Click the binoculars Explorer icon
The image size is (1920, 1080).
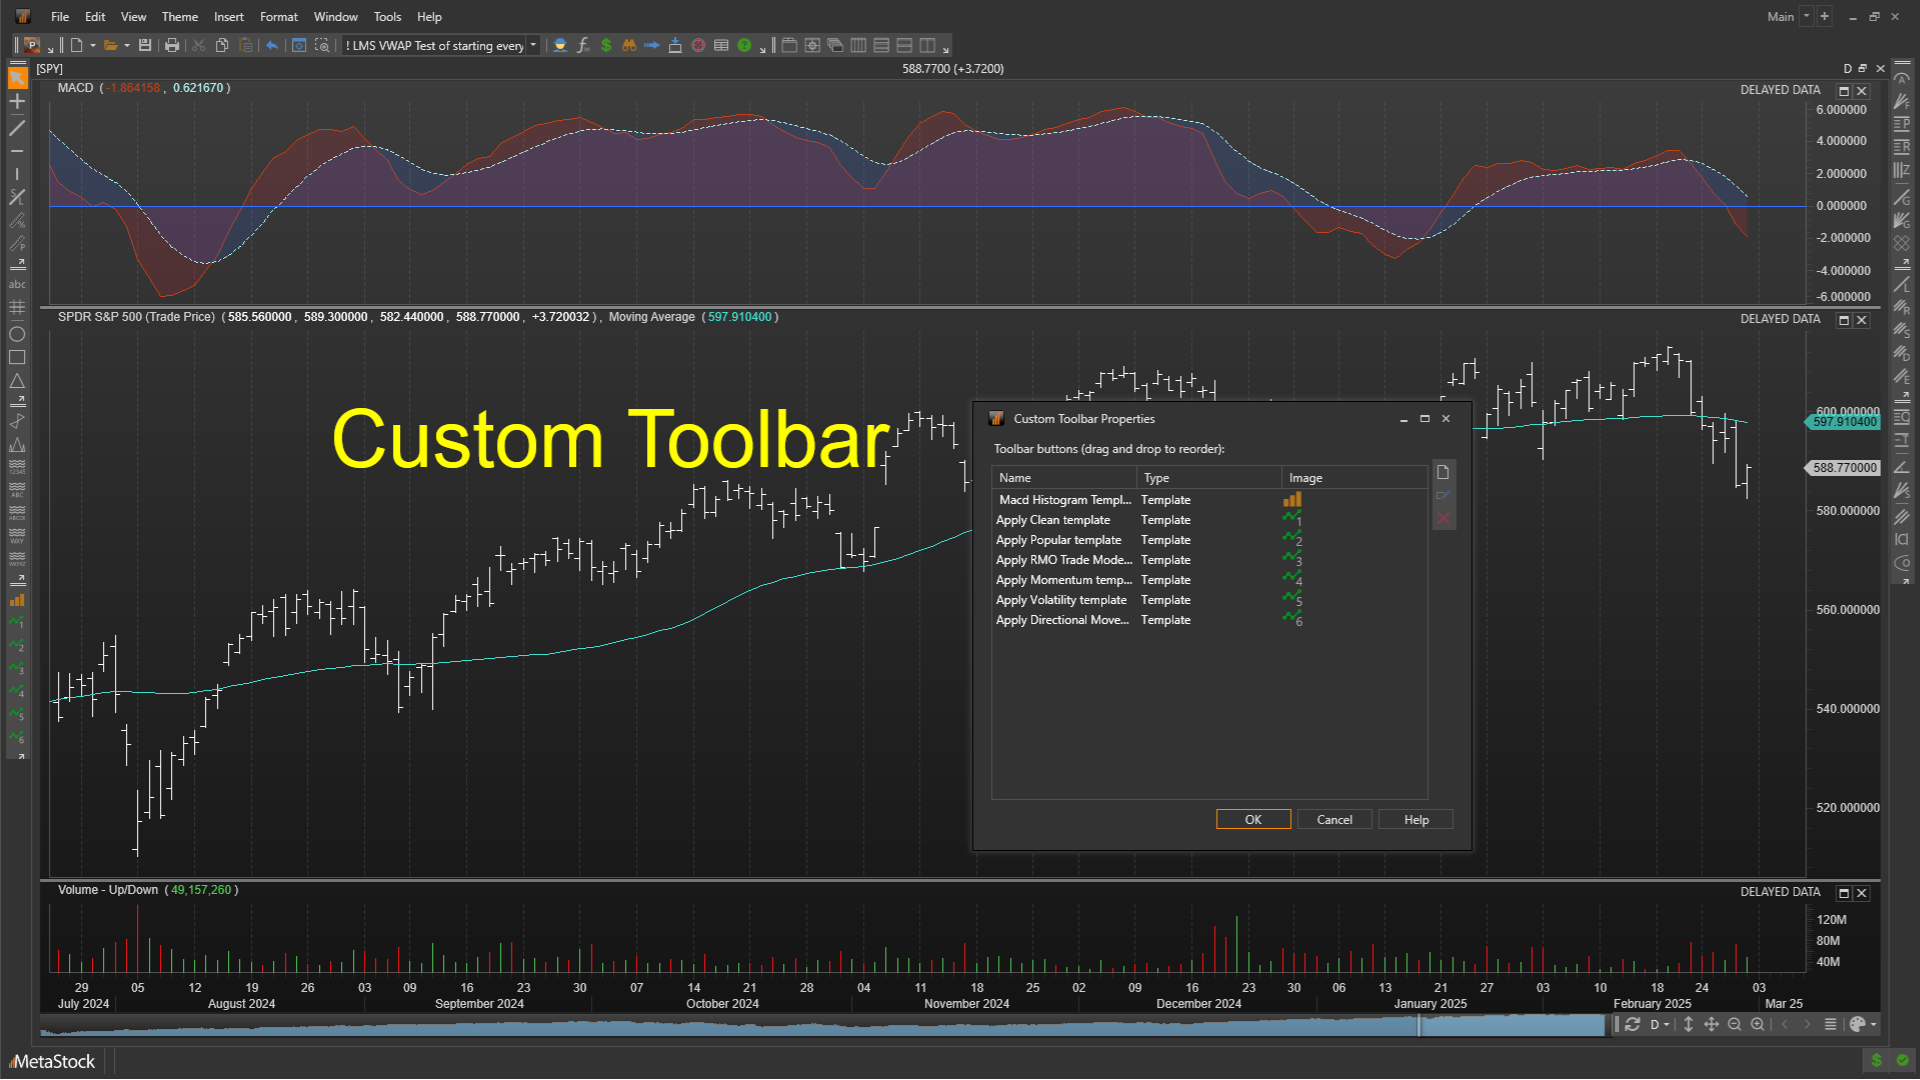629,45
